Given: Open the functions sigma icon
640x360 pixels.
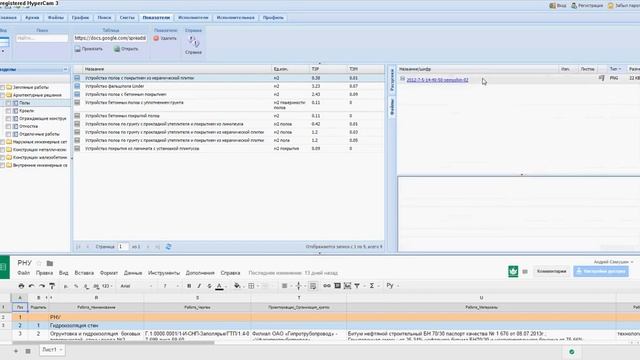Looking at the screenshot, I should click(x=372, y=286).
